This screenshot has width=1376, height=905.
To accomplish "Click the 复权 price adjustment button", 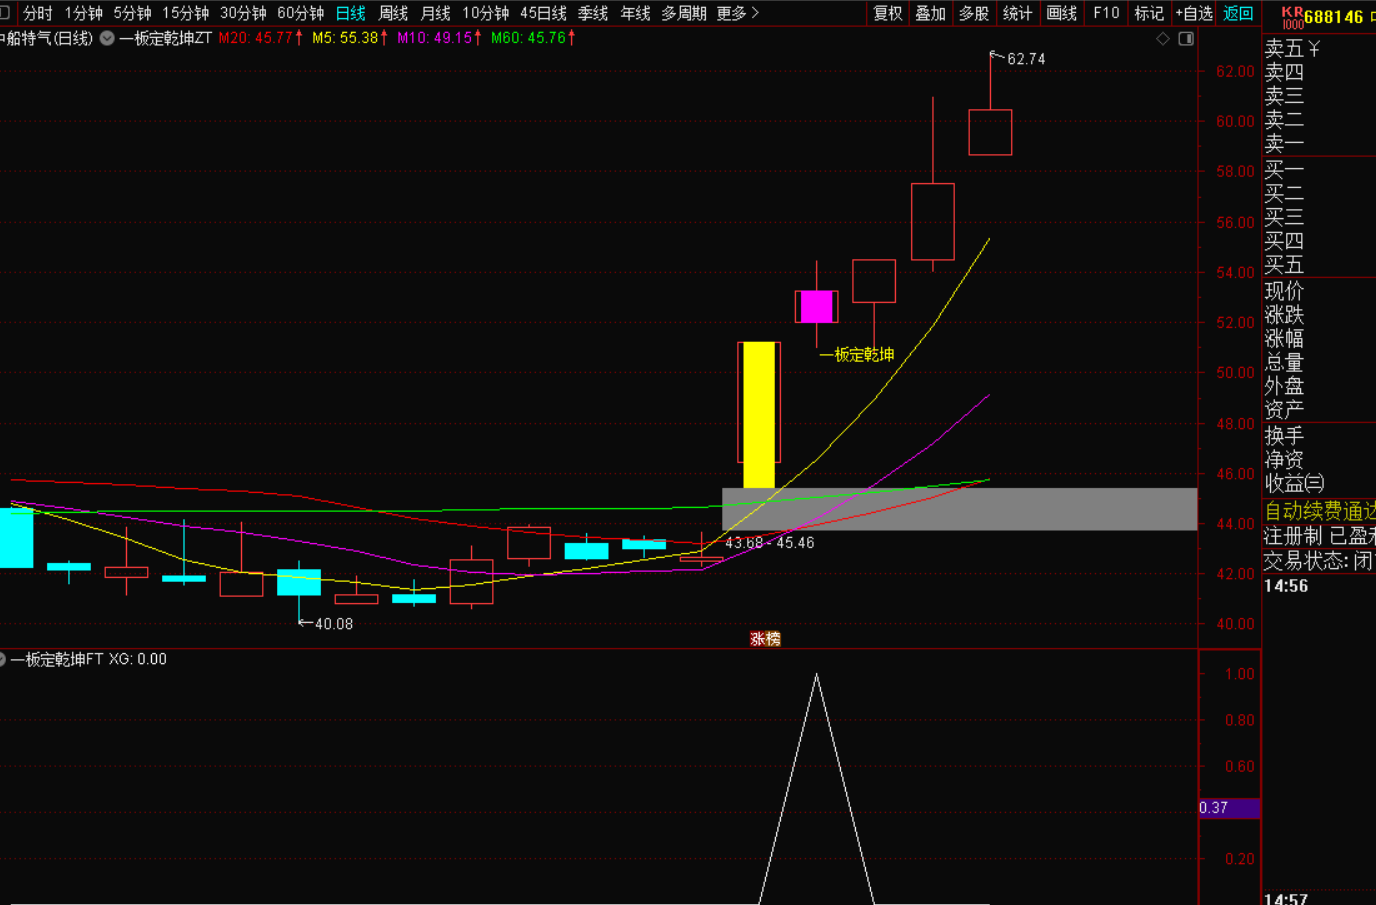I will [x=888, y=13].
